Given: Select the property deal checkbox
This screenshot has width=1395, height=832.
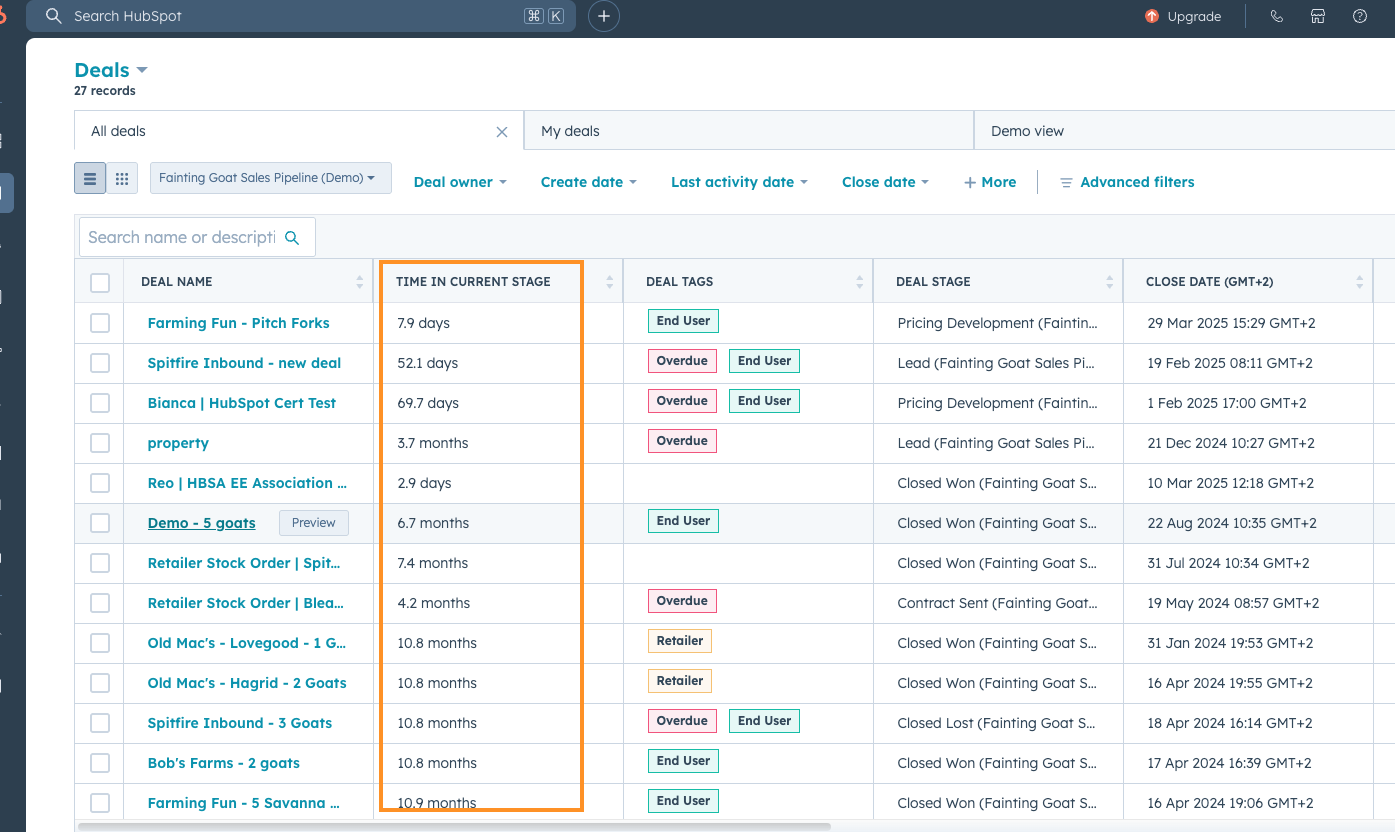Looking at the screenshot, I should point(100,443).
